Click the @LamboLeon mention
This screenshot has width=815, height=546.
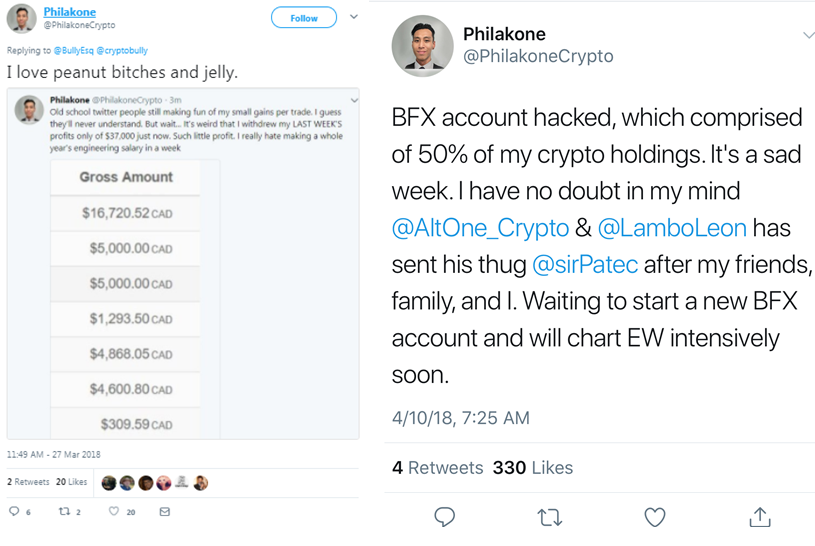pos(672,228)
